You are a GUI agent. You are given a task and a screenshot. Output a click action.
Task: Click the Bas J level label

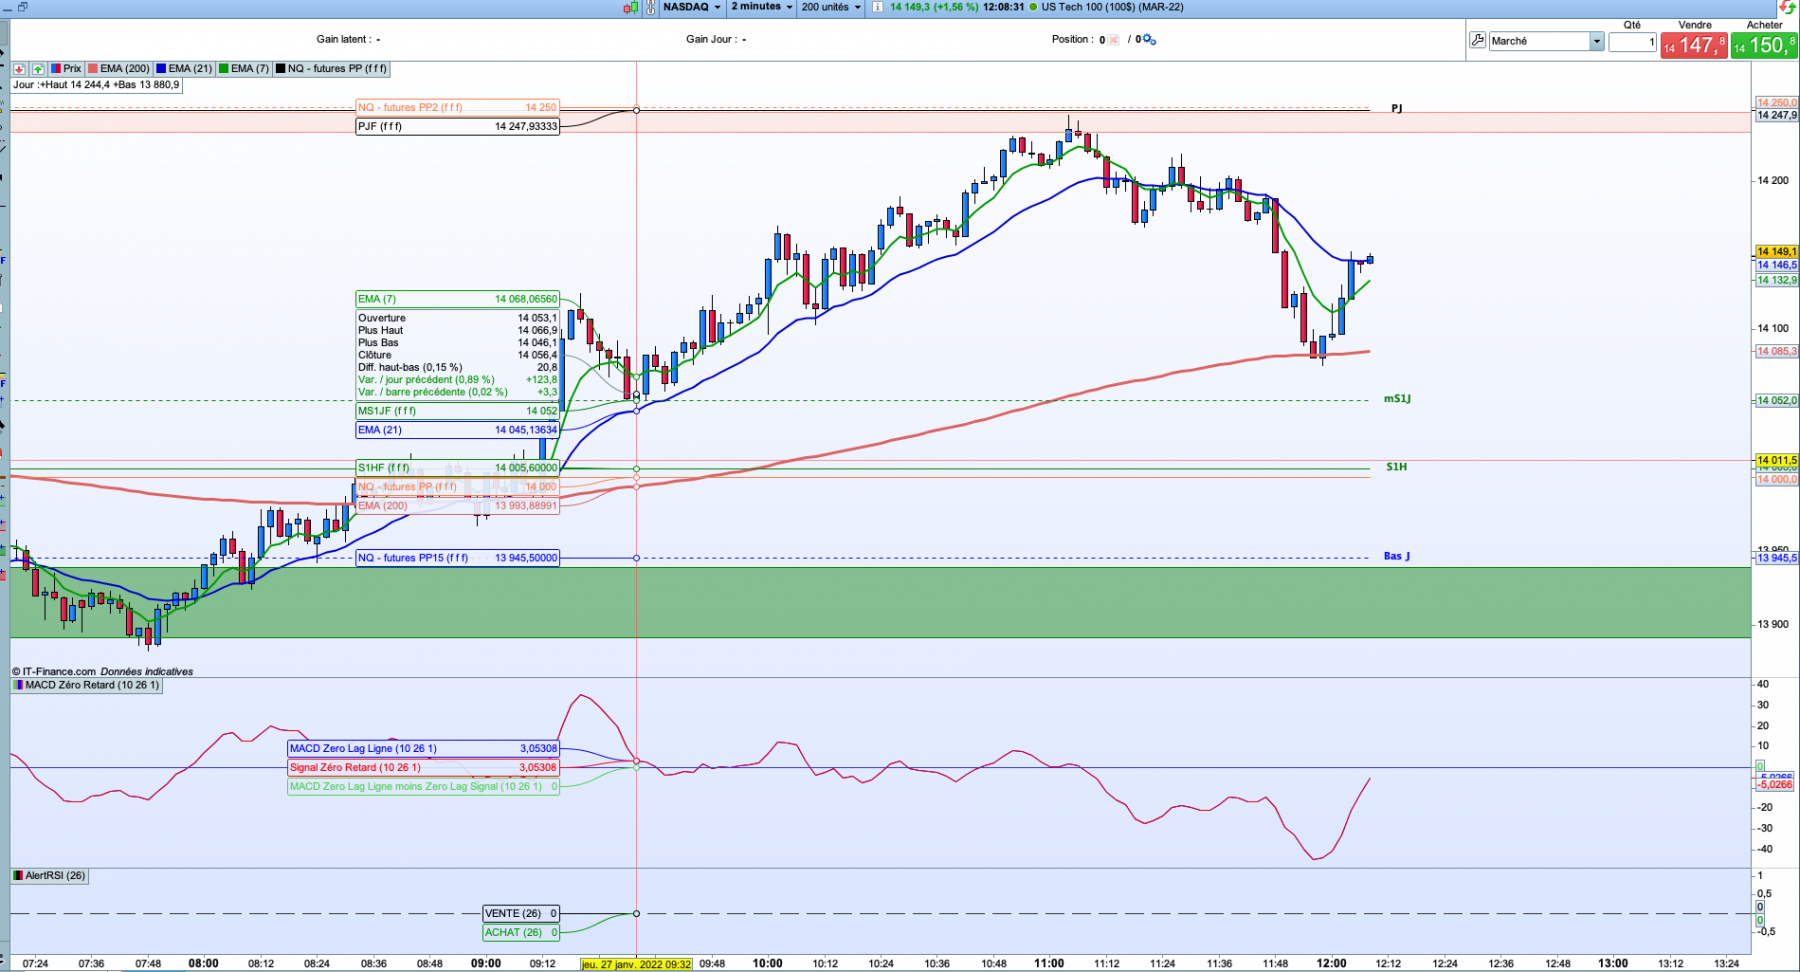[x=1397, y=556]
